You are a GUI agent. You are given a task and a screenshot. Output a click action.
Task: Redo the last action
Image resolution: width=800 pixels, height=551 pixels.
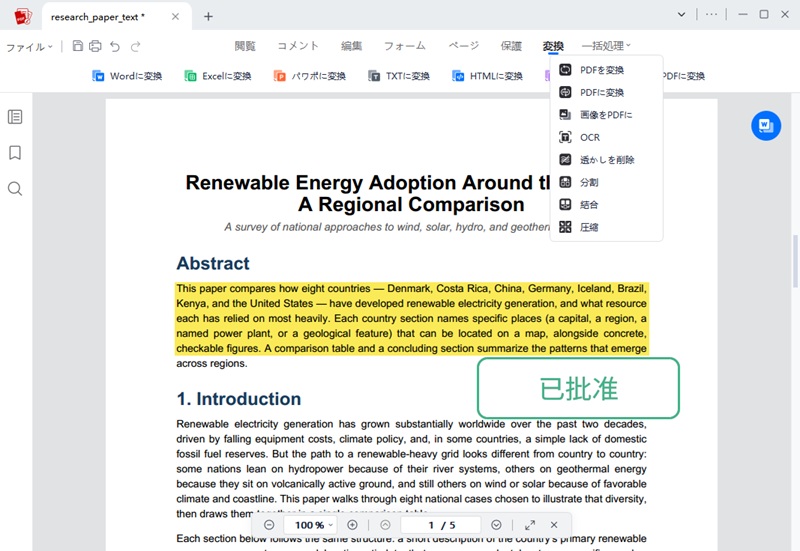[135, 46]
